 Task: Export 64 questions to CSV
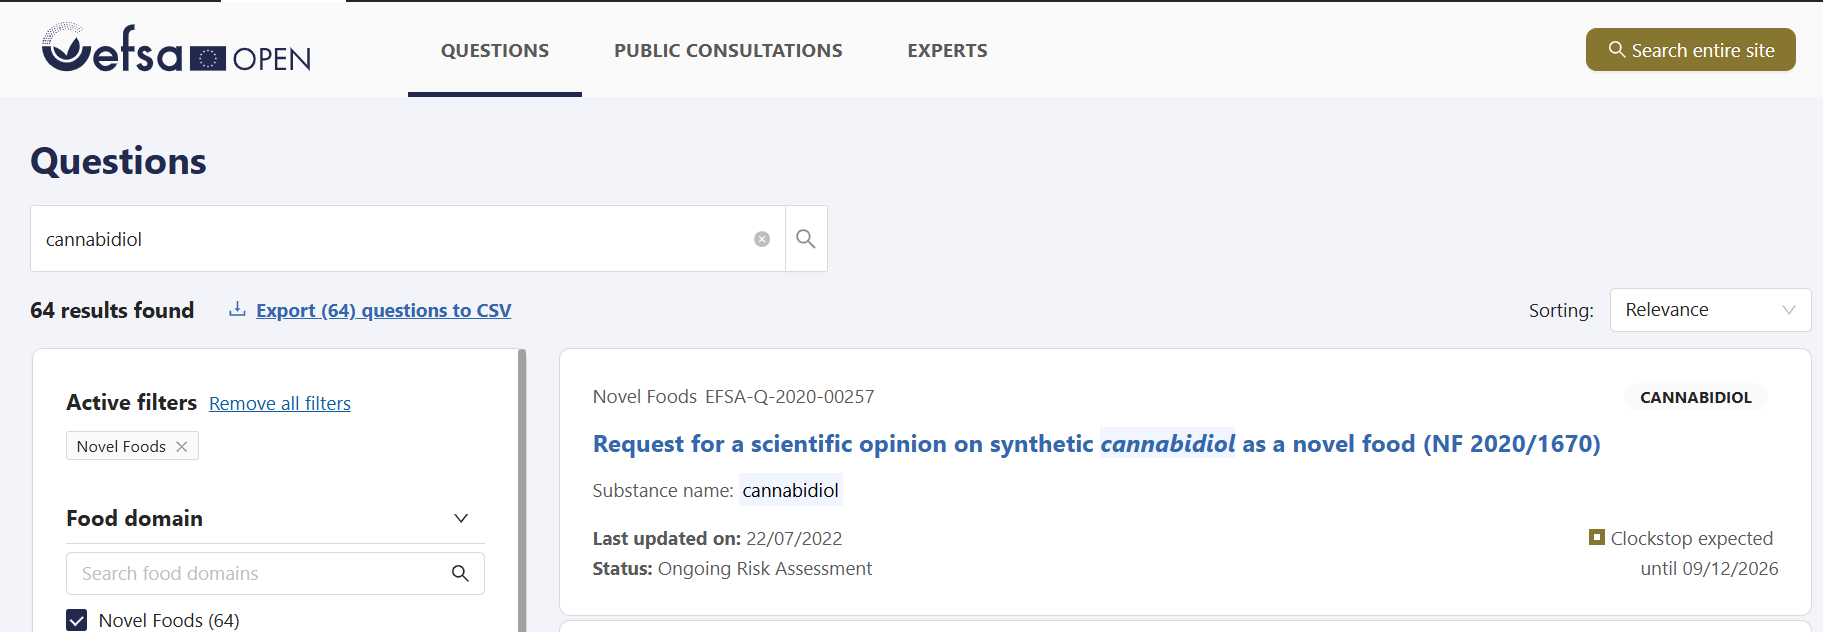pos(383,311)
